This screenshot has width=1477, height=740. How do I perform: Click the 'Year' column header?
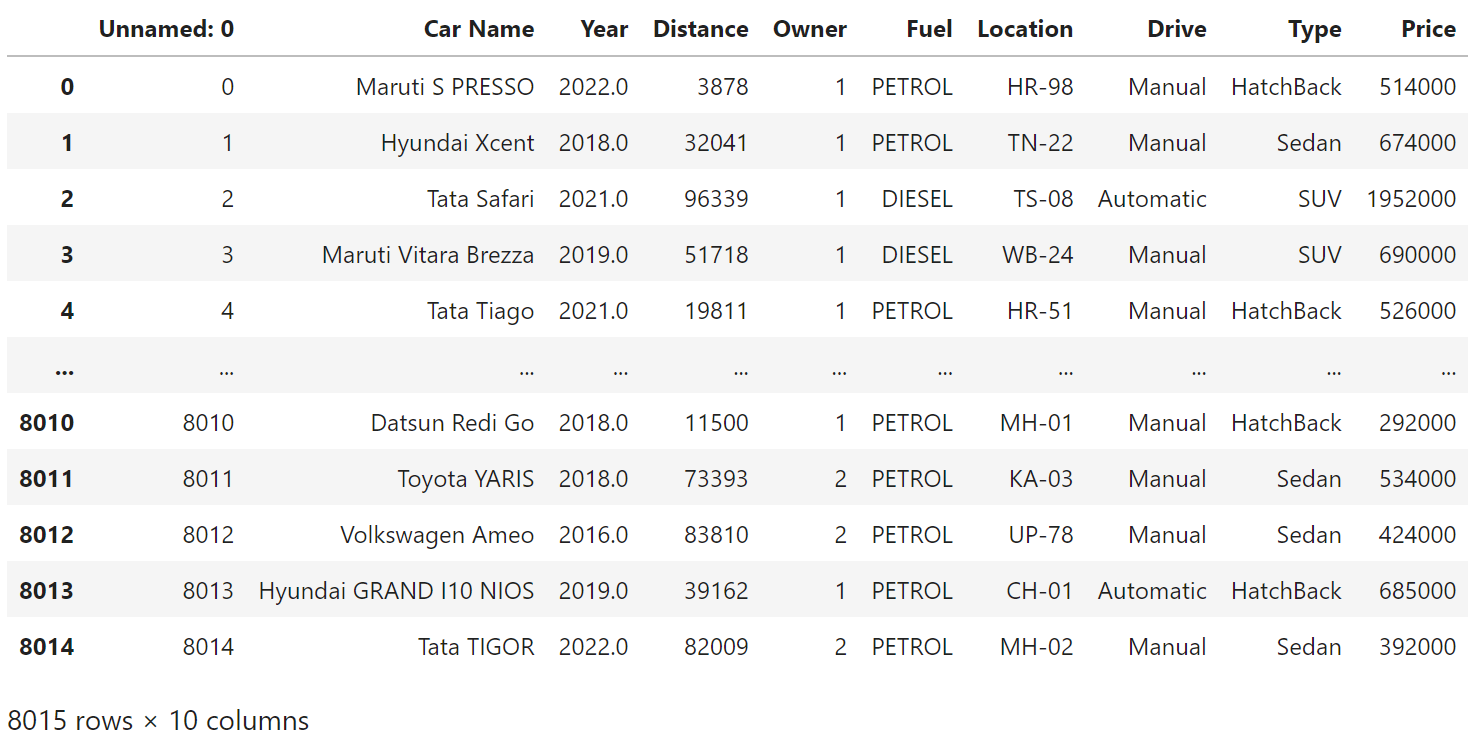604,29
